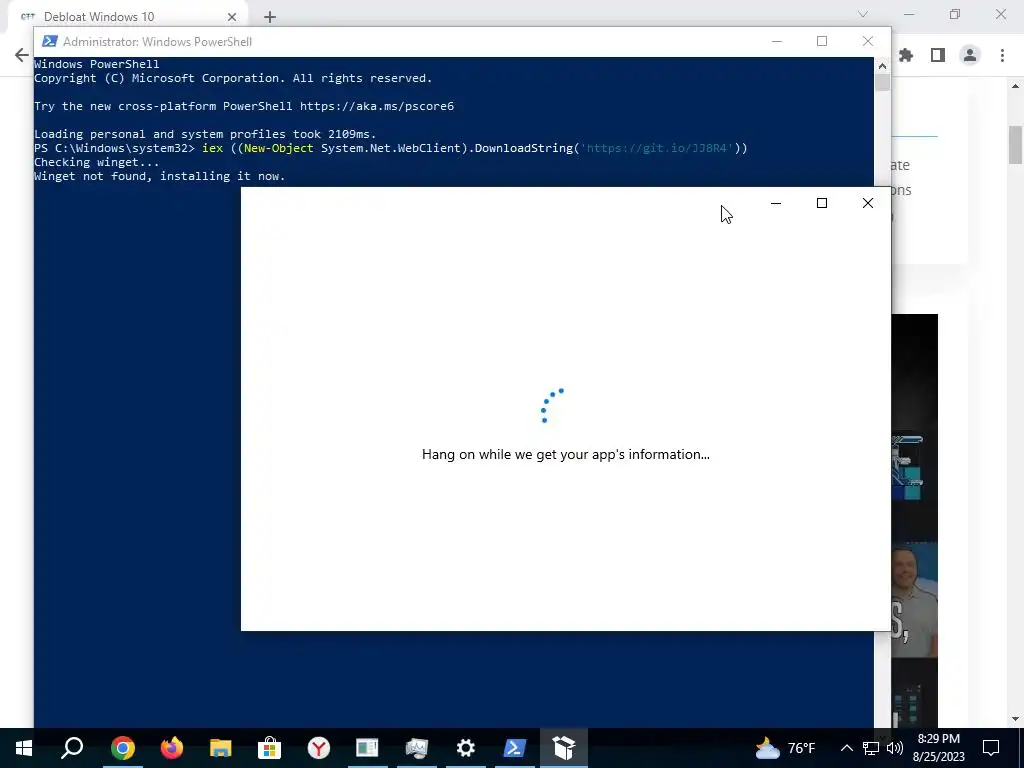Click the git.io URL in the command
The width and height of the screenshot is (1024, 768).
pos(658,148)
